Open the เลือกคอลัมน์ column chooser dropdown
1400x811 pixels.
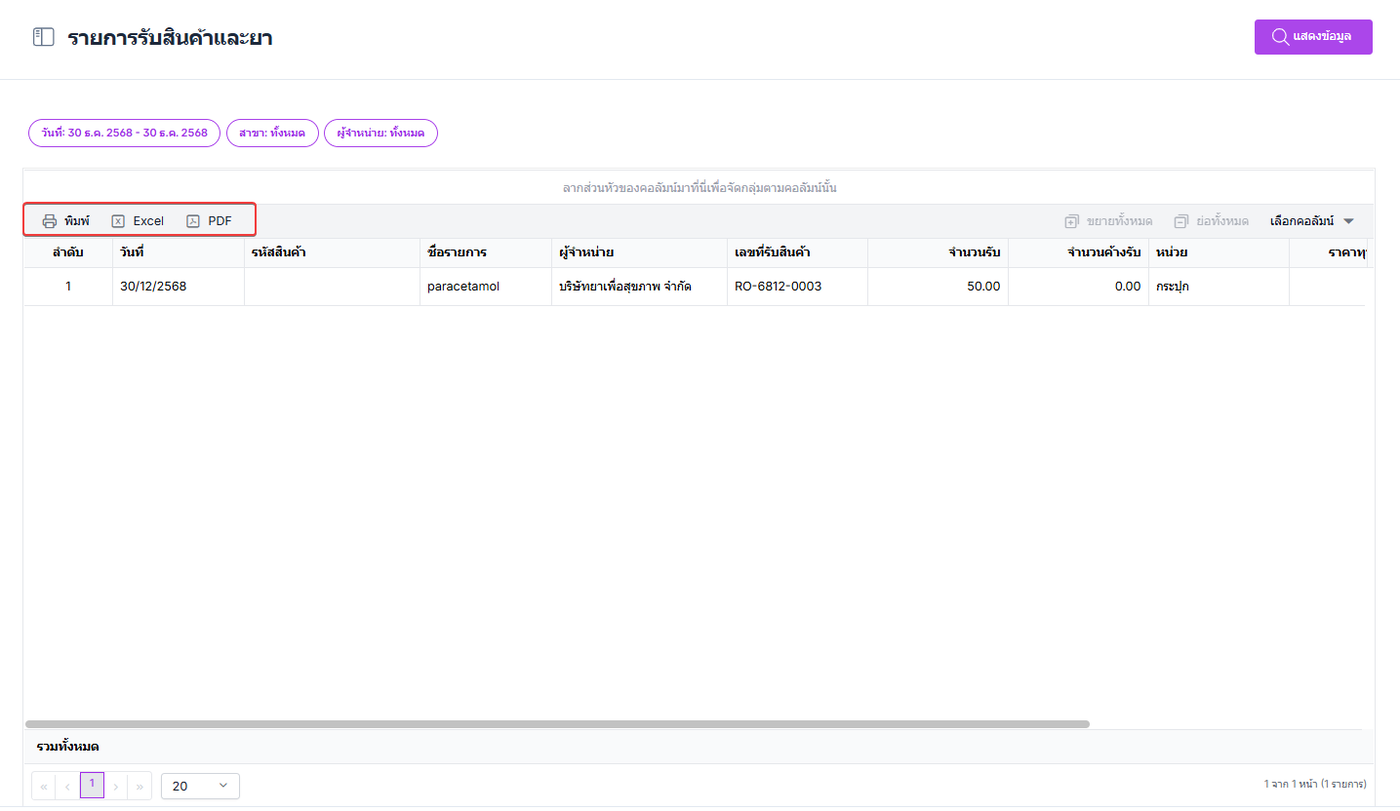coord(1312,221)
